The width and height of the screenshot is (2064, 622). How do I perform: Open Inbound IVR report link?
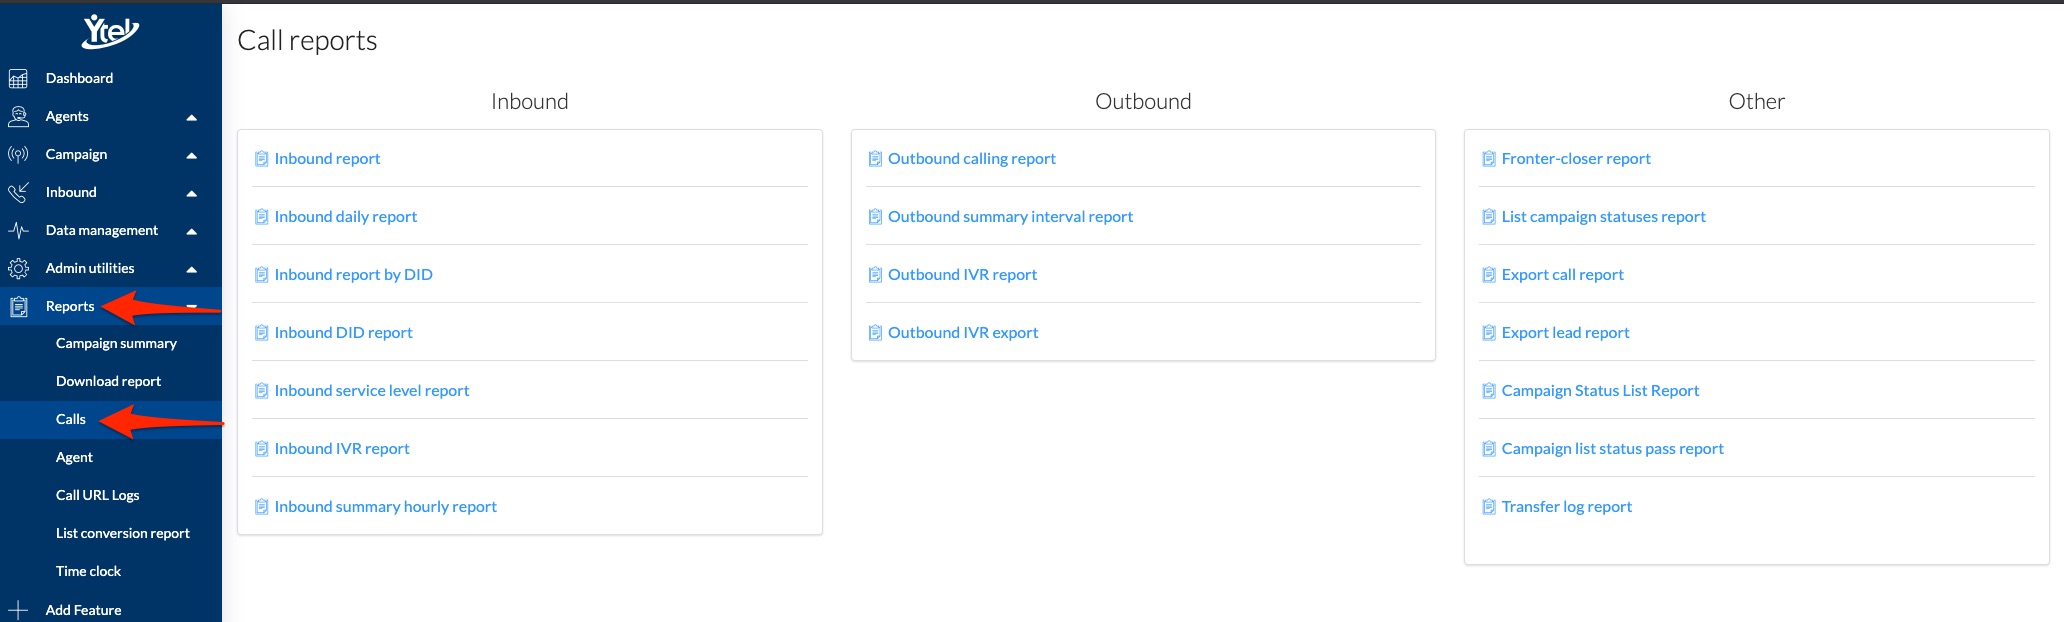tap(342, 448)
